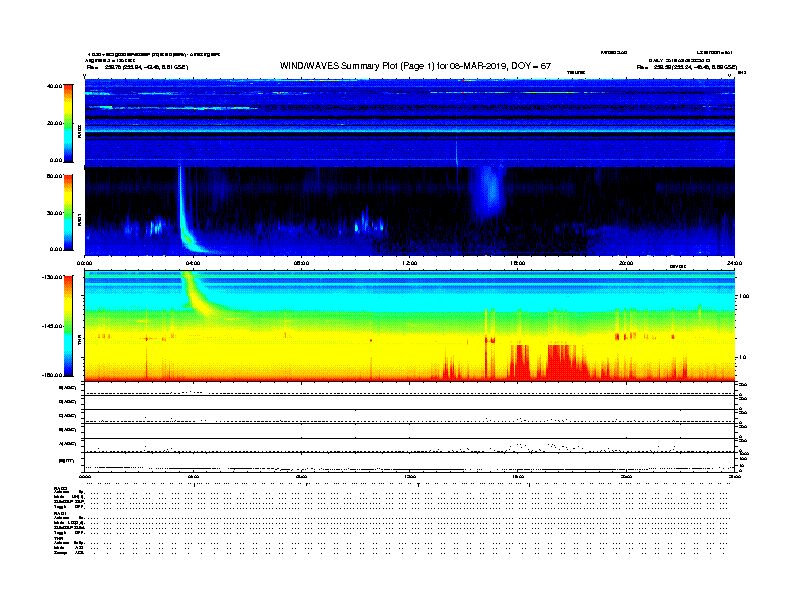Screen dimensions: 792x612
Task: Click the 100 label on TNR right axis
Action: pos(744,296)
